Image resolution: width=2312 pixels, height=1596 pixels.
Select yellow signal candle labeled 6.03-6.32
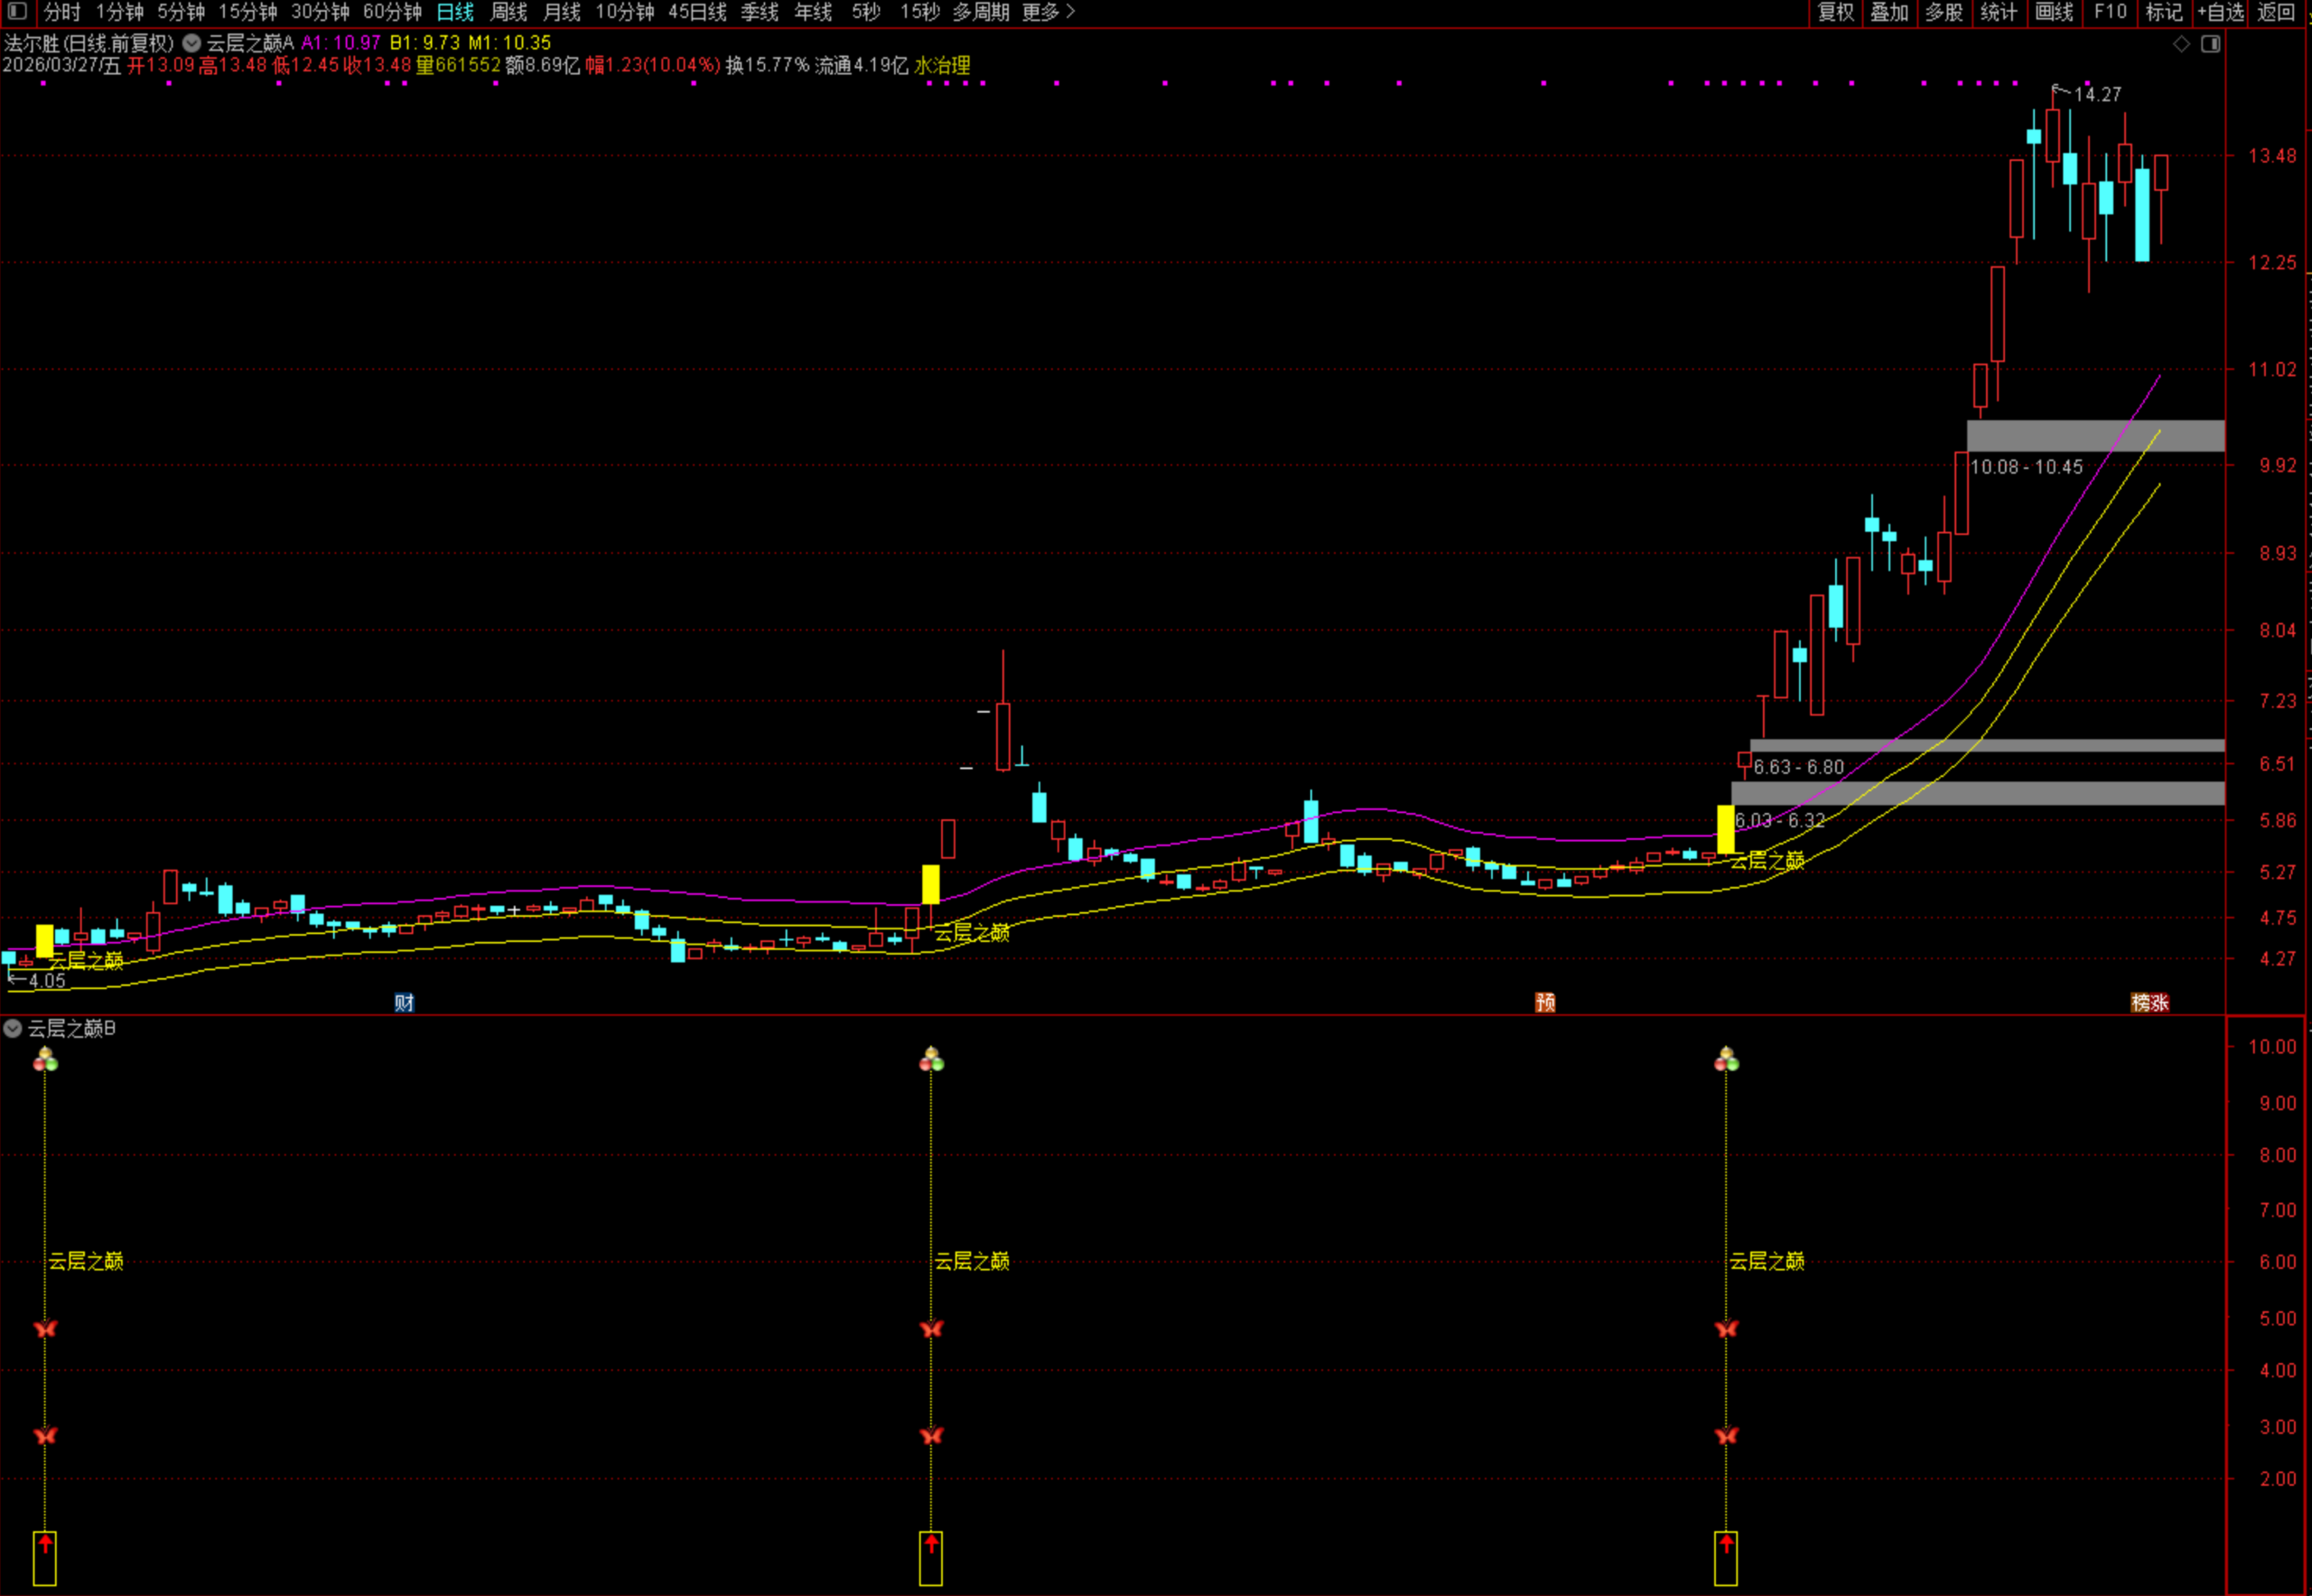coord(1725,829)
